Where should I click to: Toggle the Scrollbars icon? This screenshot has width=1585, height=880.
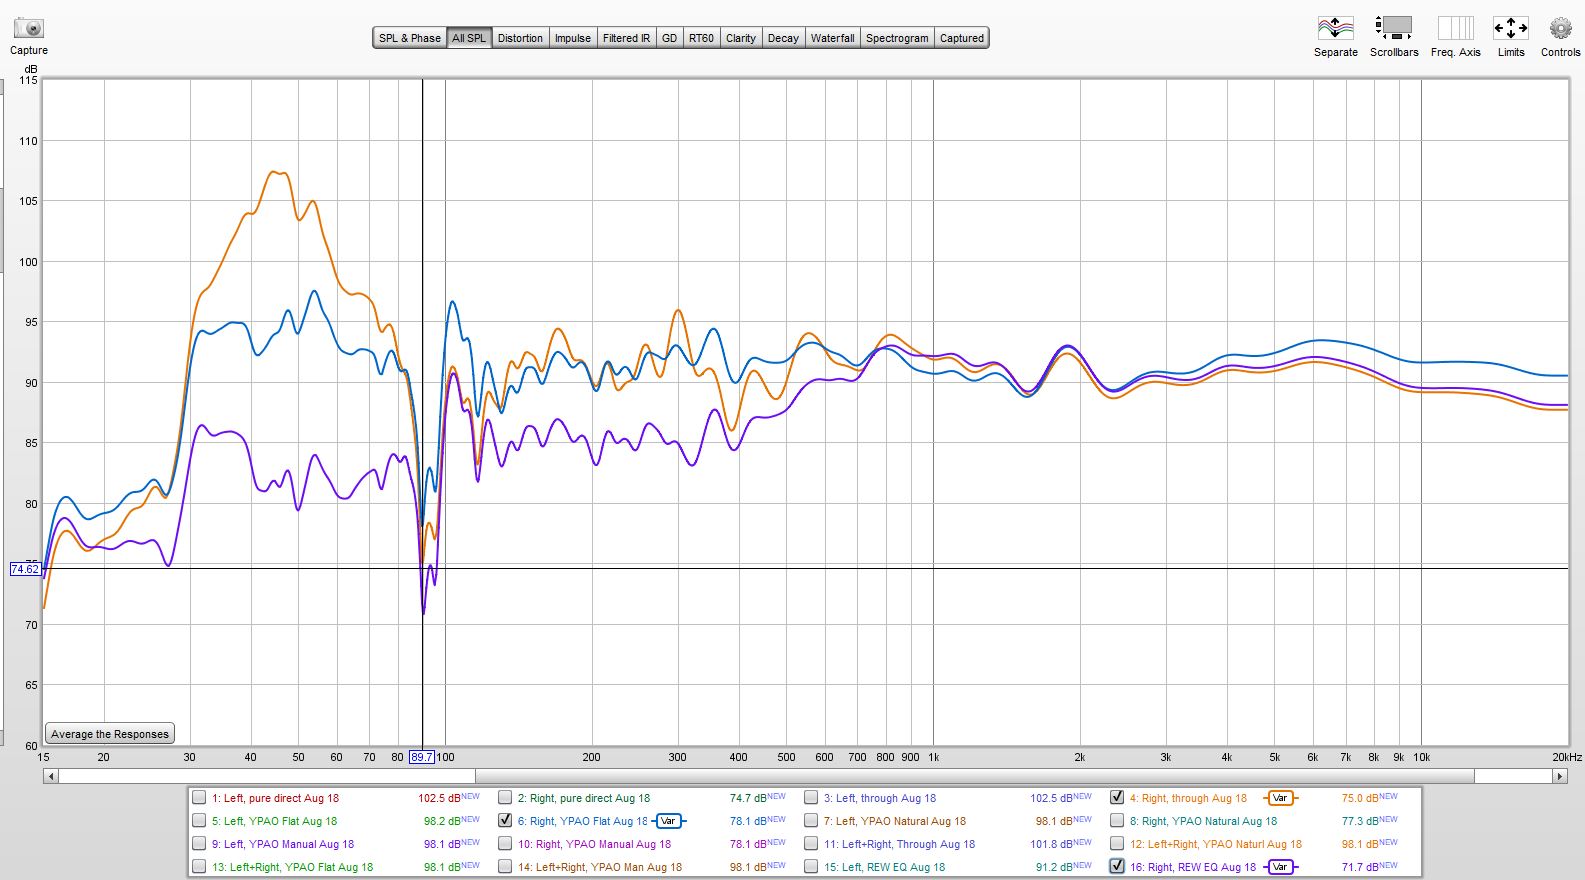click(x=1393, y=29)
